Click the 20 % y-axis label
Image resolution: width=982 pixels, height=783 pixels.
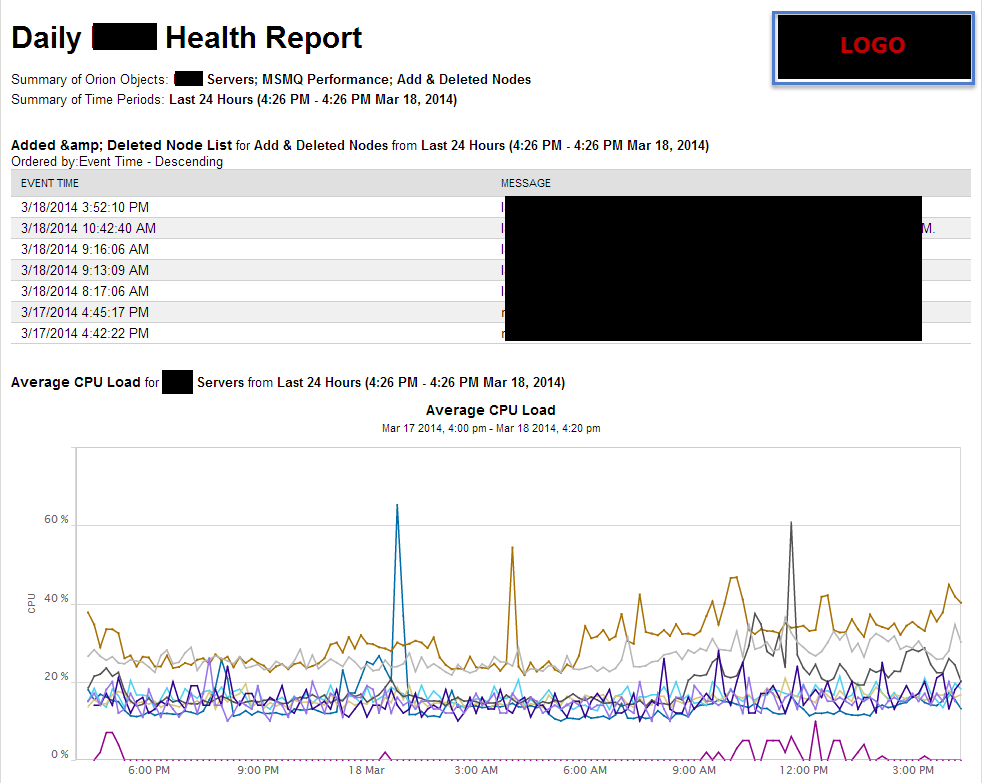[x=56, y=677]
